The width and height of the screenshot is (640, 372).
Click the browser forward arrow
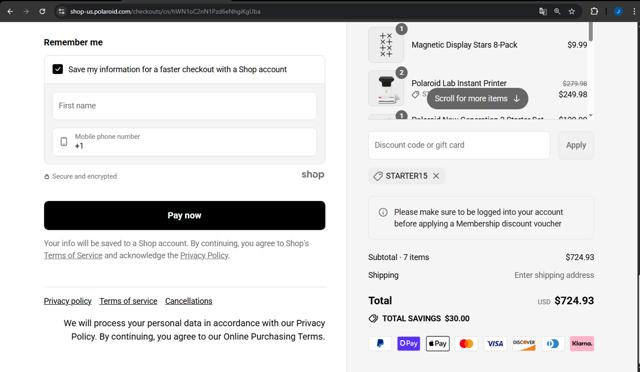[27, 11]
